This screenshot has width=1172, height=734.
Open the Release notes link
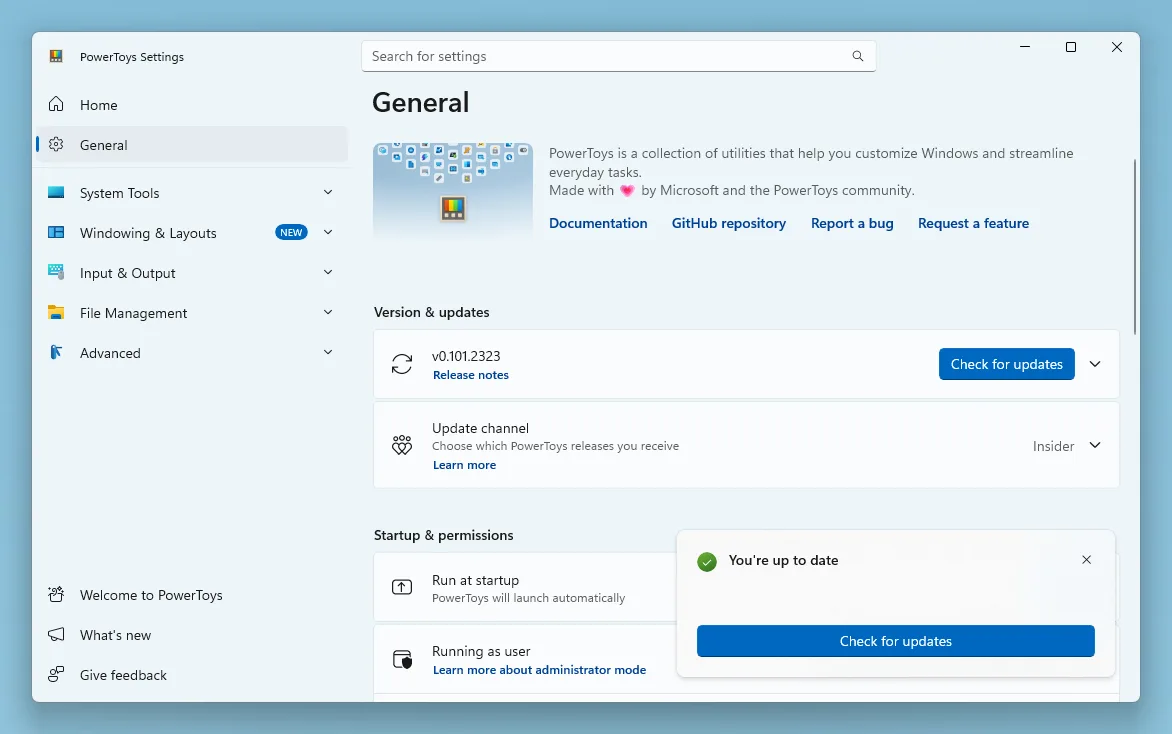click(x=471, y=375)
